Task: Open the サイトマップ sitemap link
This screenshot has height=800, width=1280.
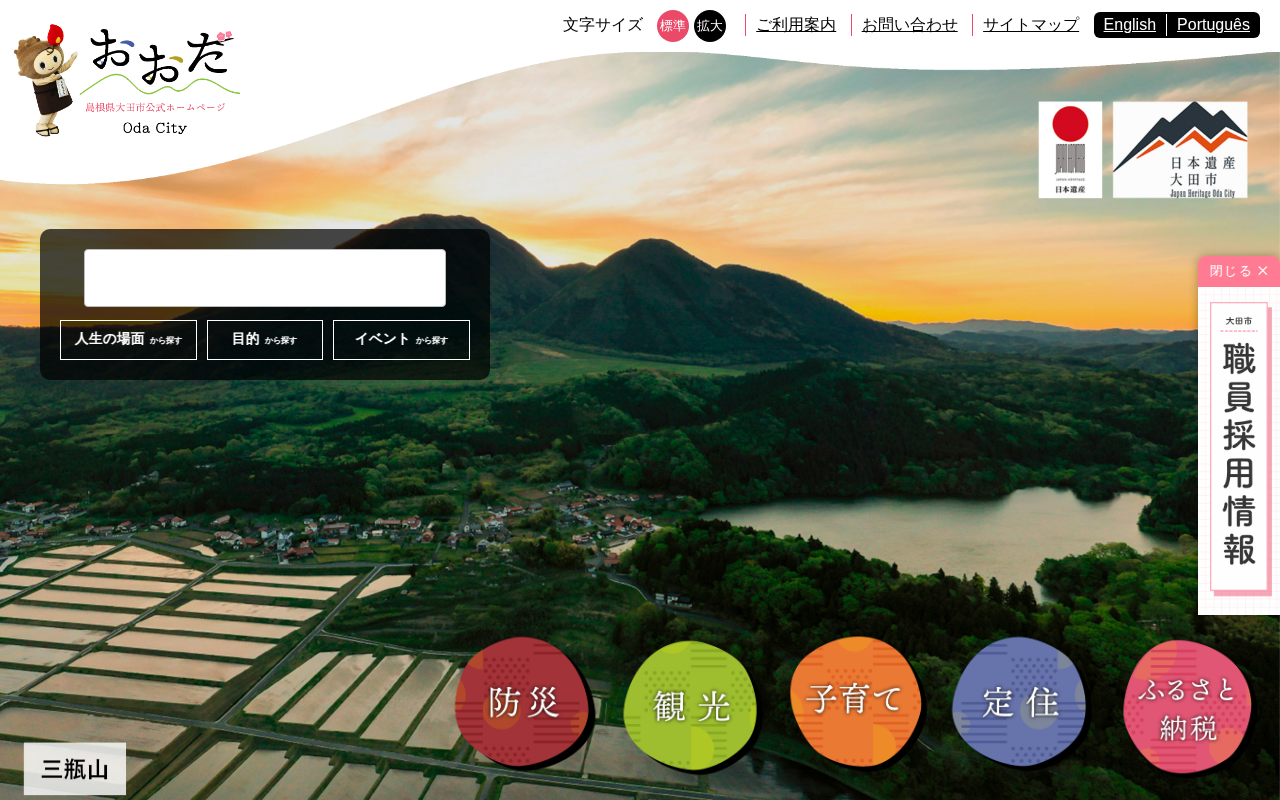Action: [1031, 25]
